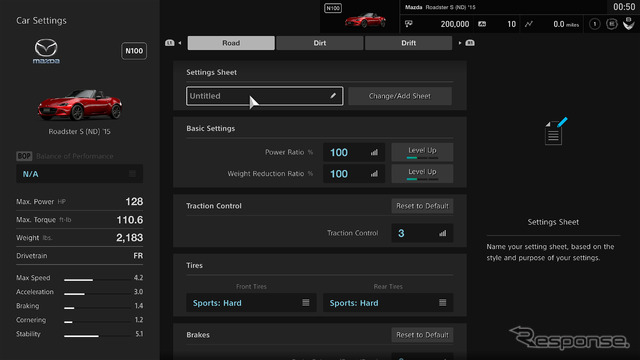Click the Max. Power value 128
Viewport: 640px width, 360px height.
pyautogui.click(x=134, y=202)
